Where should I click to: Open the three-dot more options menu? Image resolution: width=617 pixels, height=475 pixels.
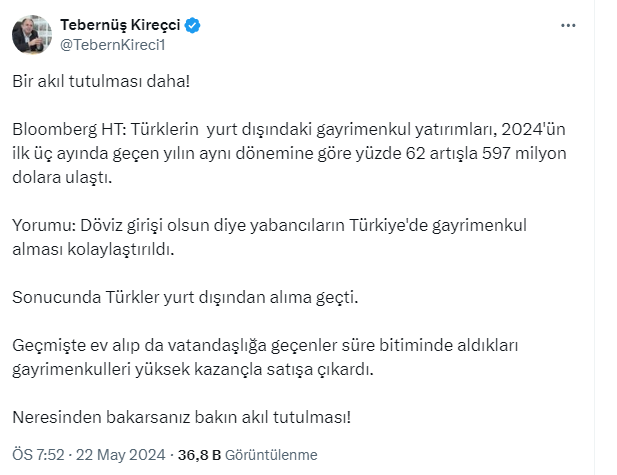coord(568,26)
